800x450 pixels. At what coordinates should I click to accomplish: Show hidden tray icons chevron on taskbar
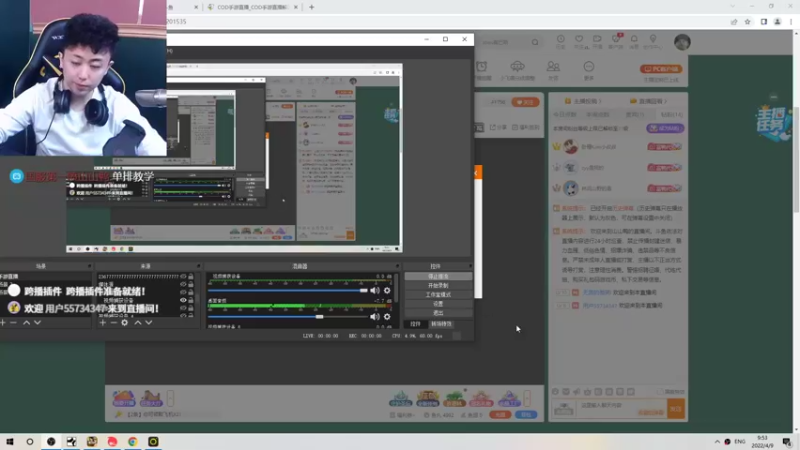[x=717, y=441]
